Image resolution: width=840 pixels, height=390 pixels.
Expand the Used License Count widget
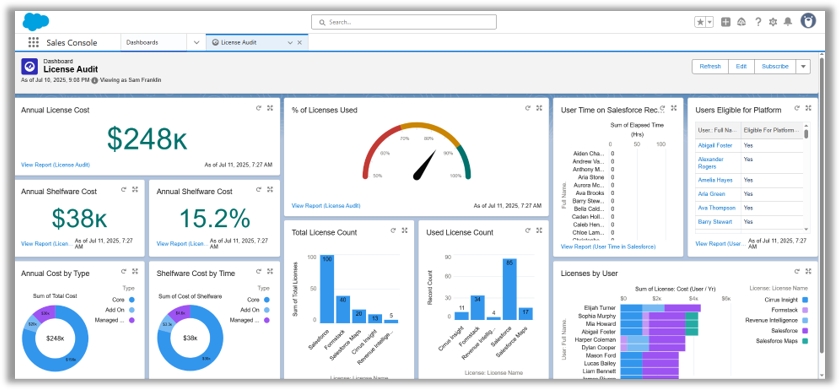[x=539, y=230]
